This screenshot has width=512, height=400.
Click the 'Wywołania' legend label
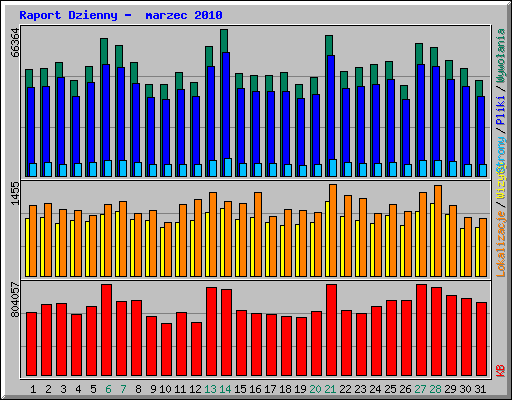tap(501, 56)
